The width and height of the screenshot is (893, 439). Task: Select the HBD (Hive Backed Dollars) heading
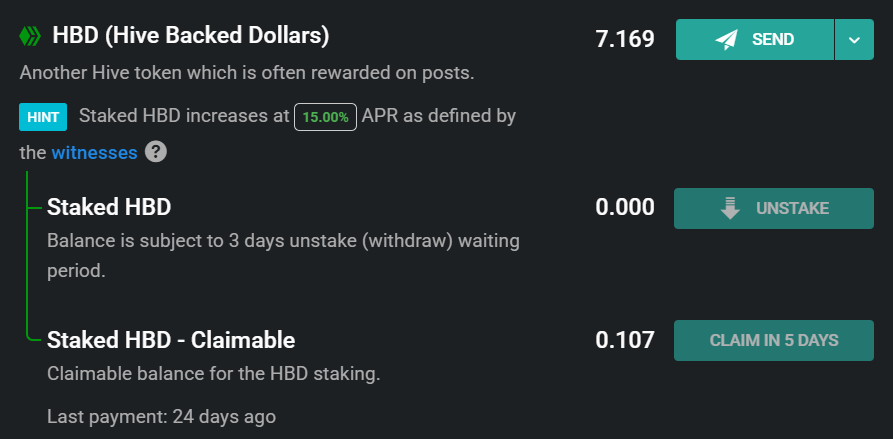(190, 37)
